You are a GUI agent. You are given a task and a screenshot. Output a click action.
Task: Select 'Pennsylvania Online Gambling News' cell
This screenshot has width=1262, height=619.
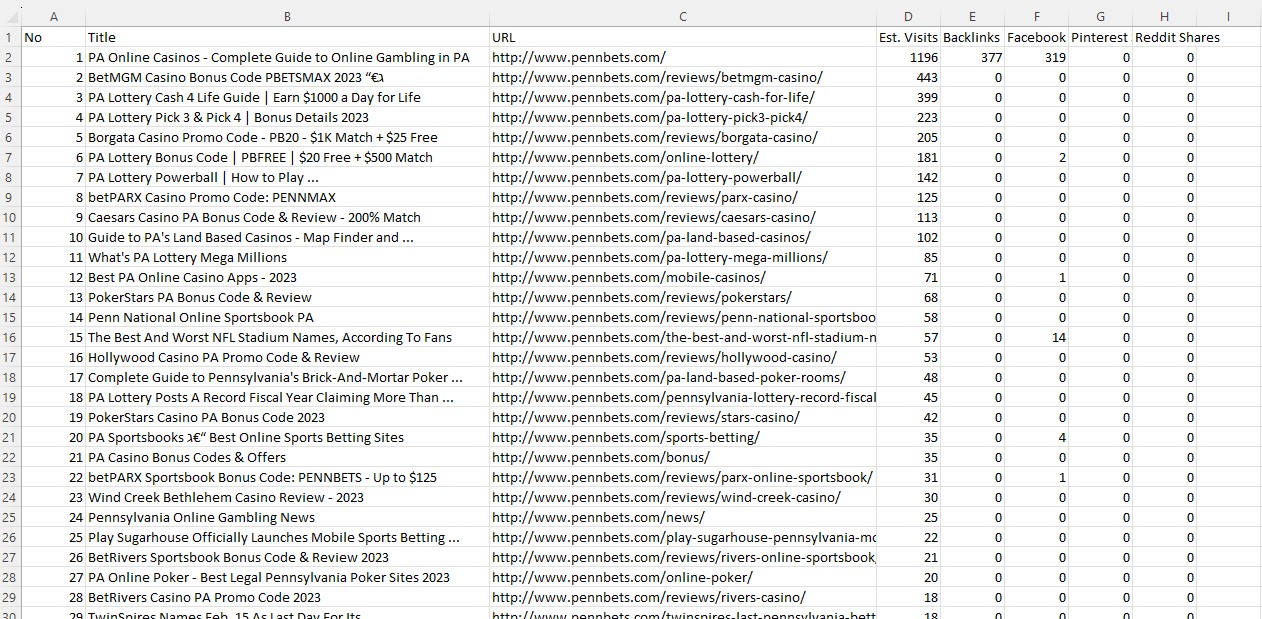[287, 517]
